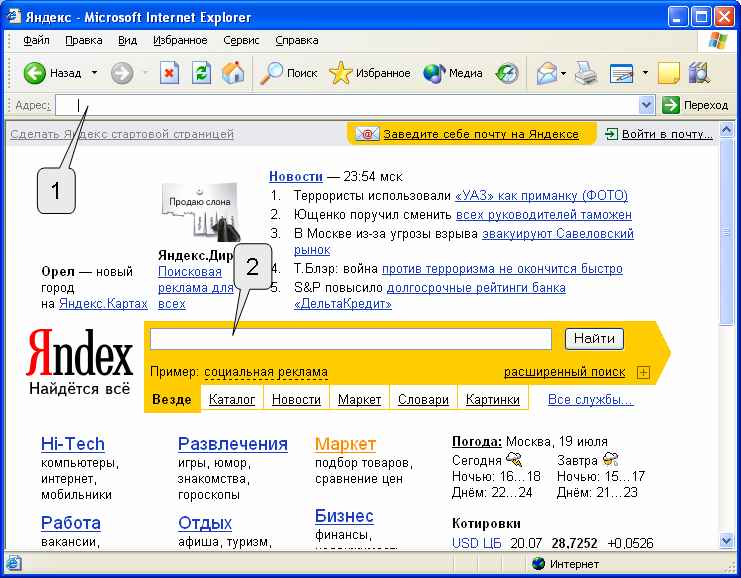The height and width of the screenshot is (578, 741).
Task: Select the Маркет search tab
Action: point(359,399)
